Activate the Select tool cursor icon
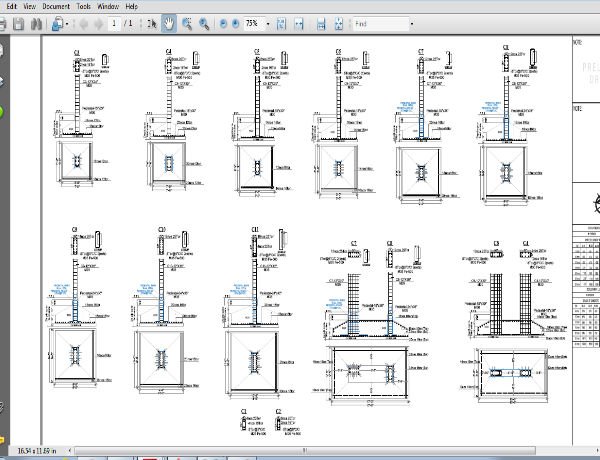 pyautogui.click(x=150, y=22)
